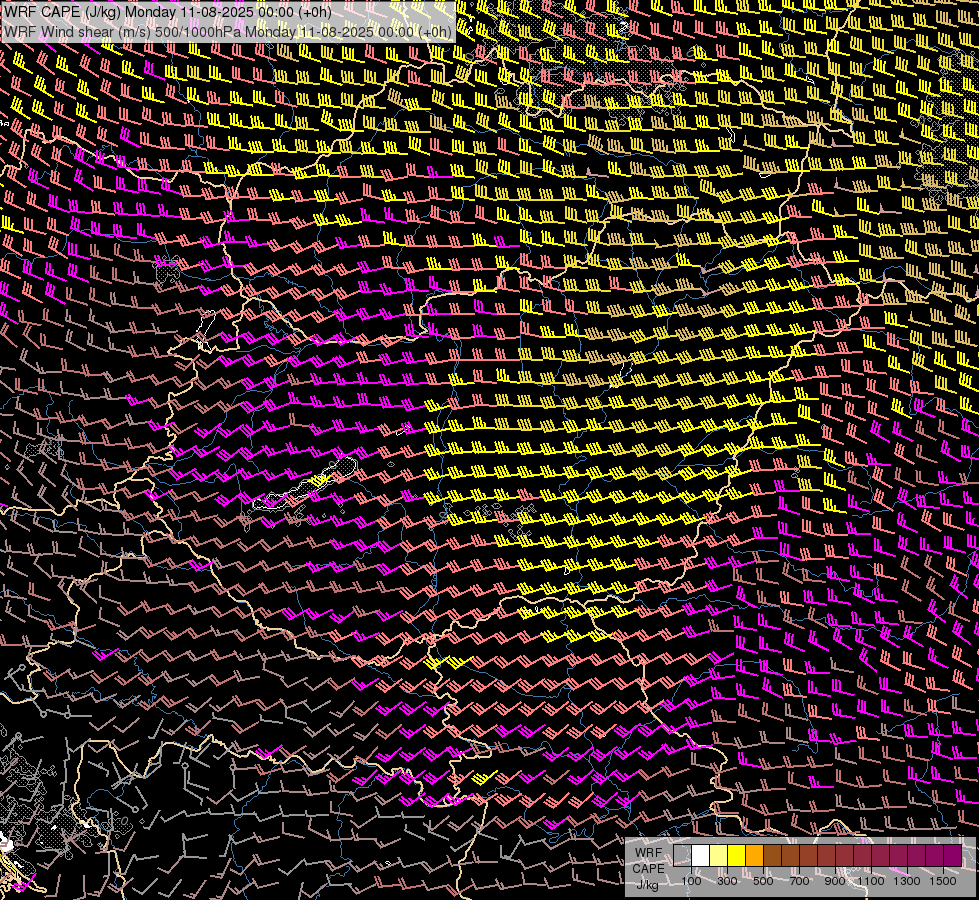Click the WRF Wind shear title line
Viewport: 979px width, 900px height.
[x=228, y=32]
